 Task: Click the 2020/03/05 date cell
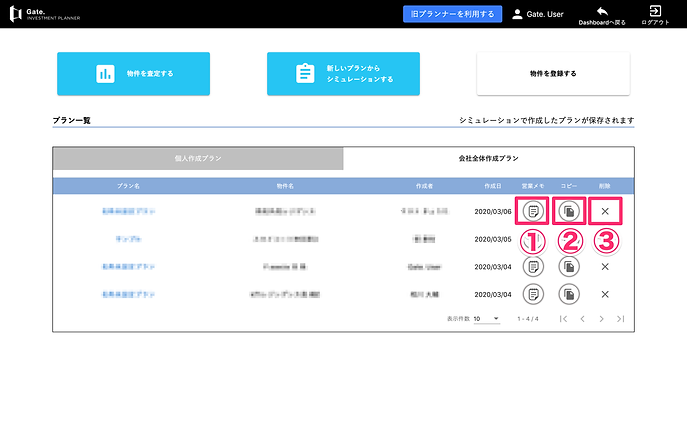tap(493, 239)
